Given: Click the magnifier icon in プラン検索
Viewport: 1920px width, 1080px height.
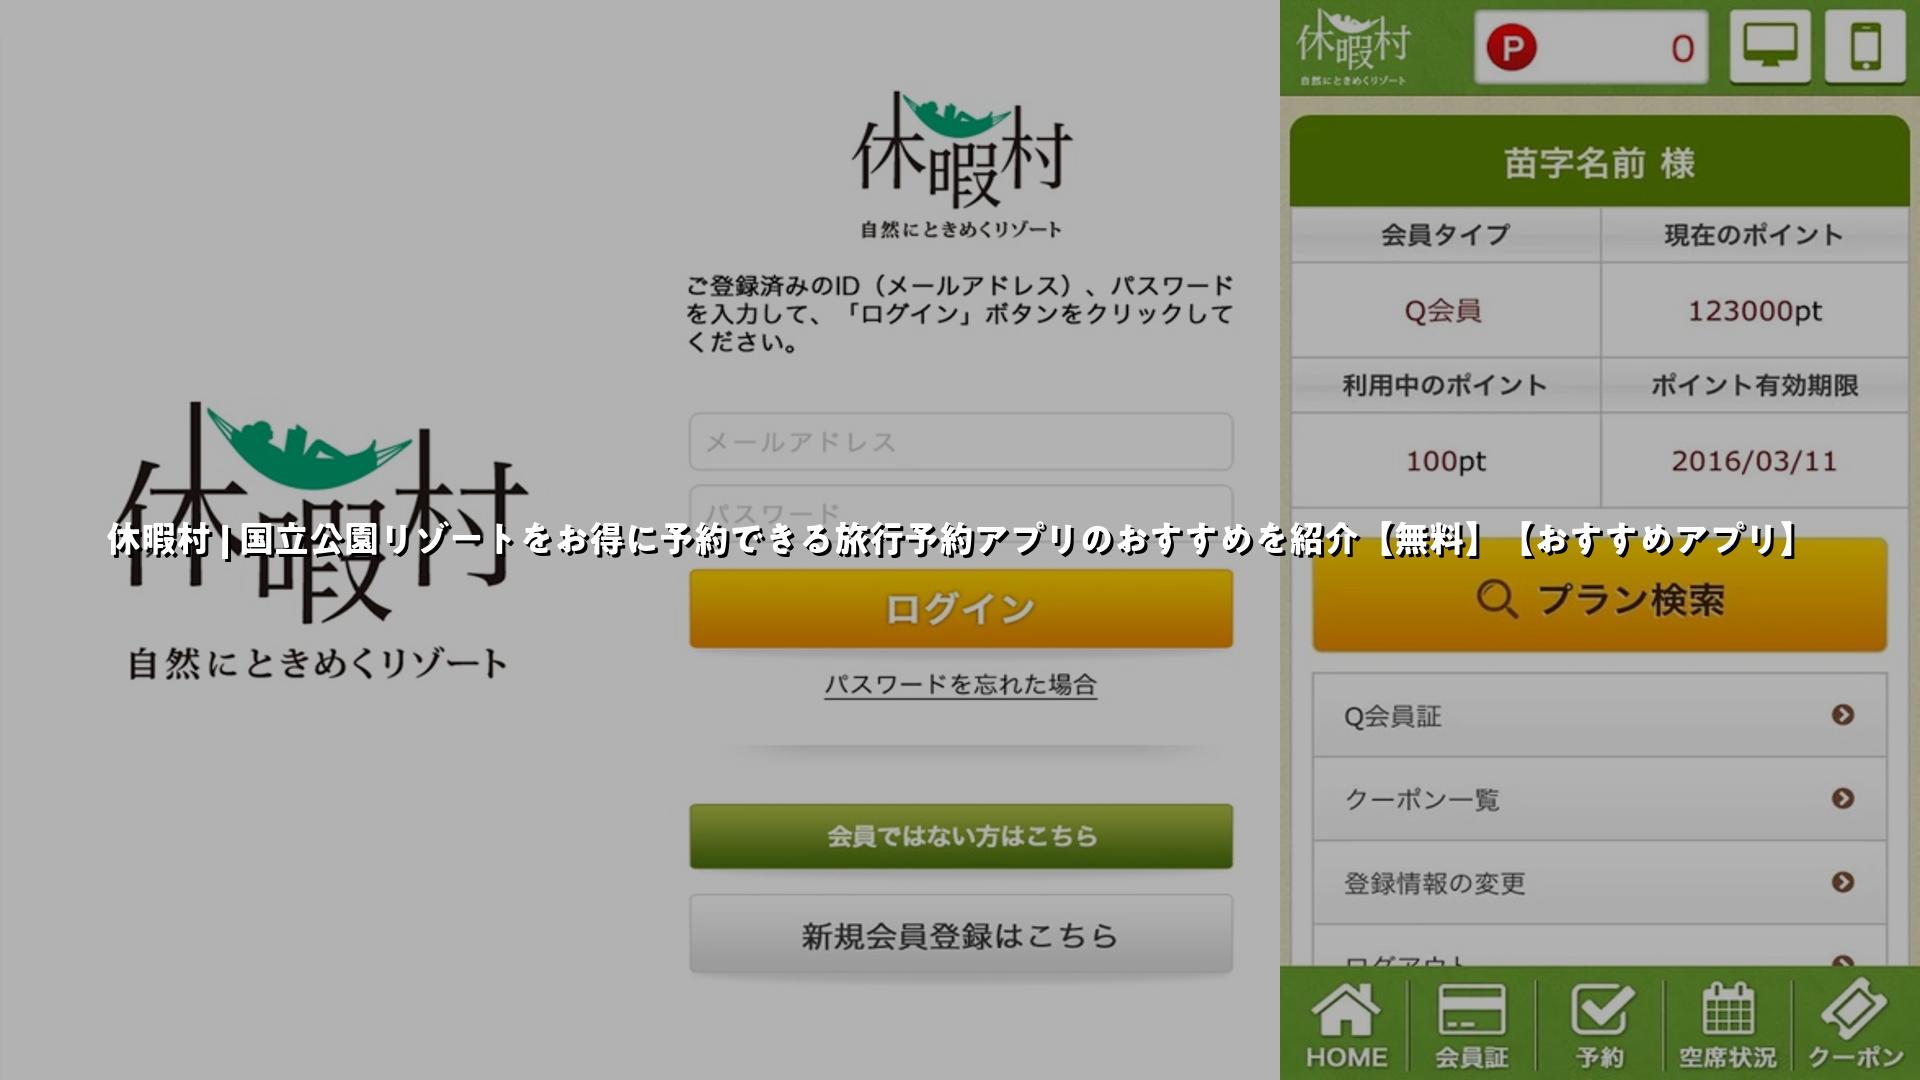Looking at the screenshot, I should 1497,599.
